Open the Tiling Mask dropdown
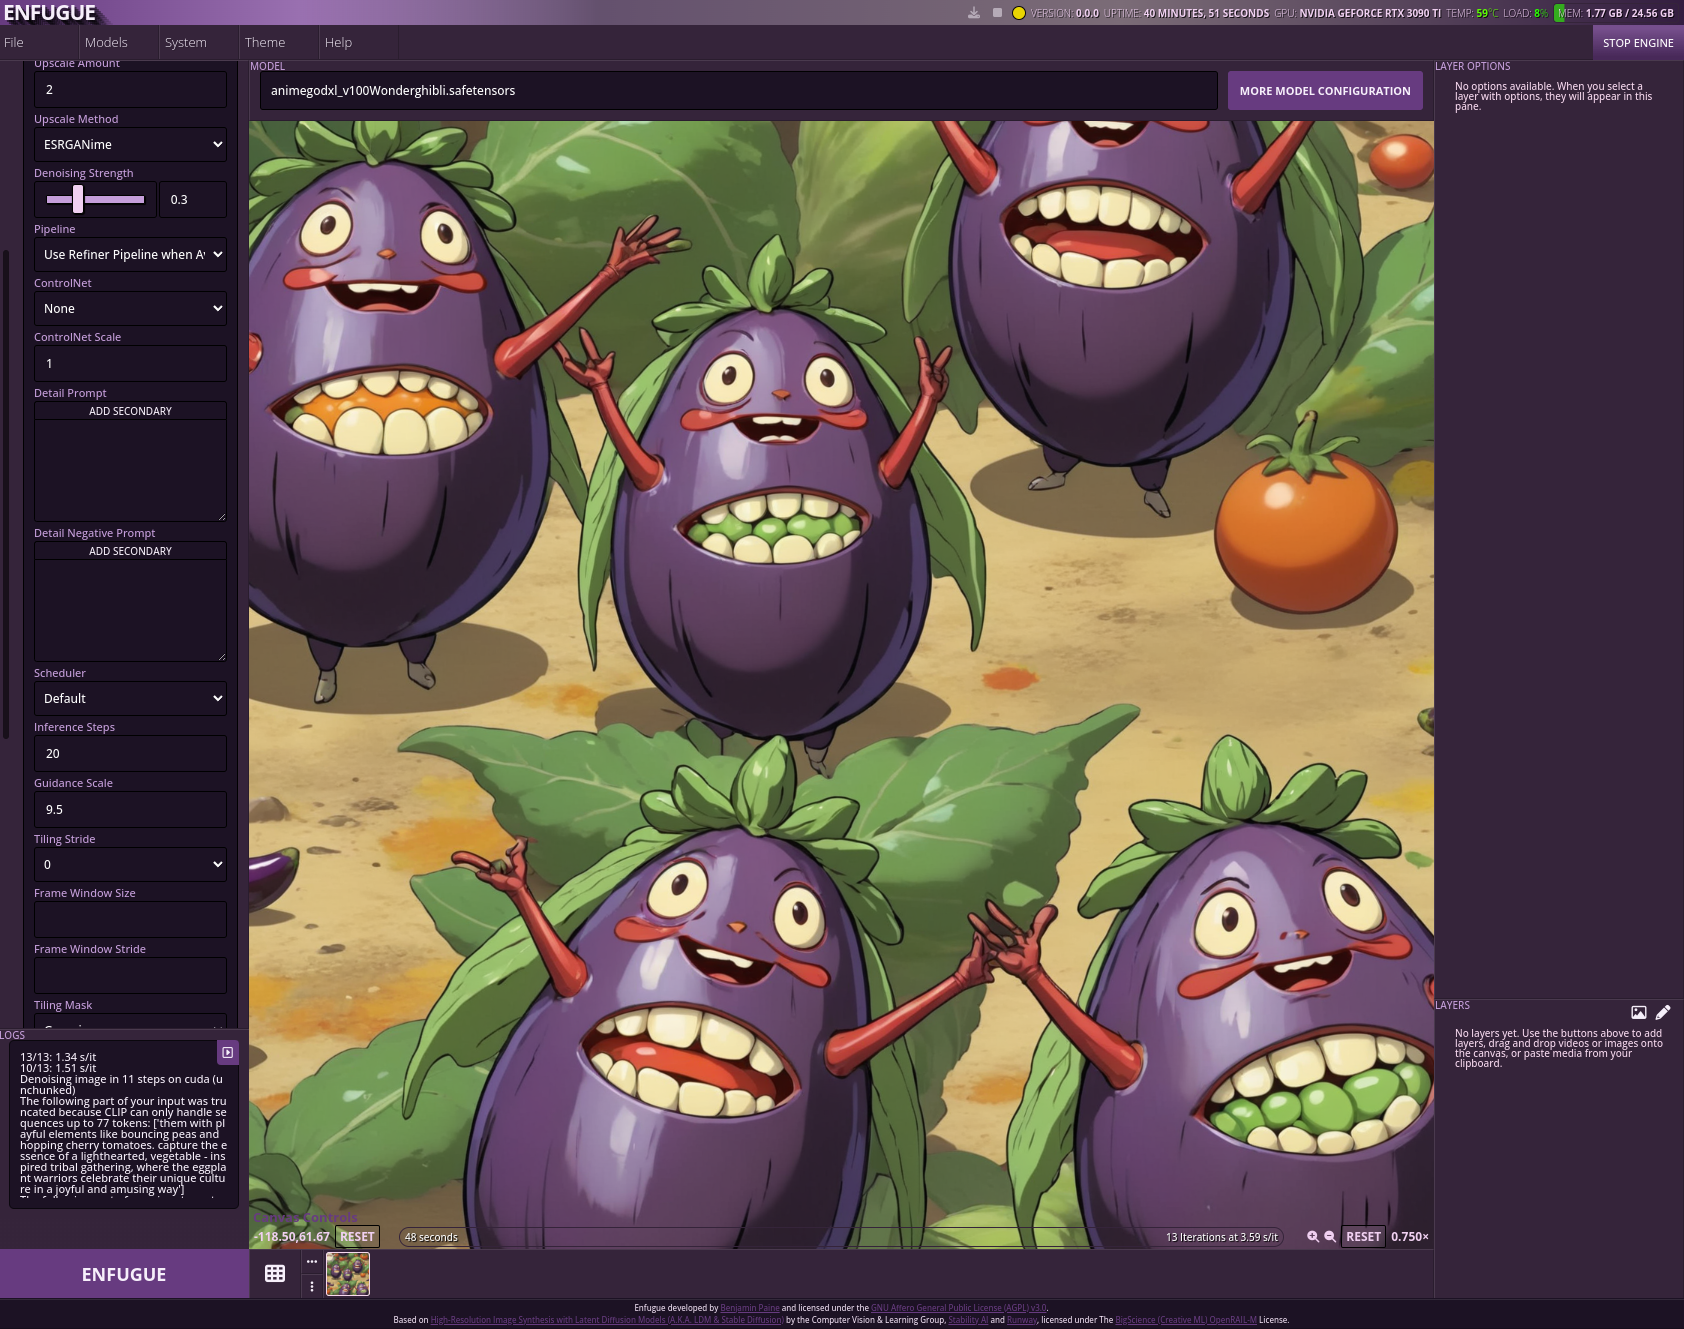The width and height of the screenshot is (1684, 1329). tap(130, 1022)
